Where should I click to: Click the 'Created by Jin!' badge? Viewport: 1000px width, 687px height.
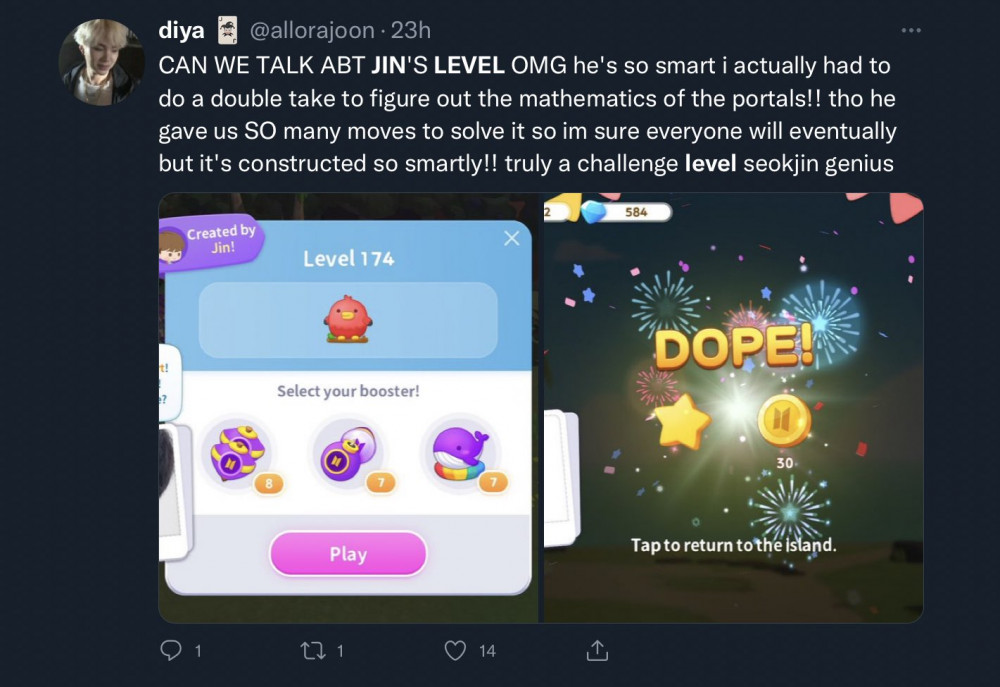click(x=210, y=243)
